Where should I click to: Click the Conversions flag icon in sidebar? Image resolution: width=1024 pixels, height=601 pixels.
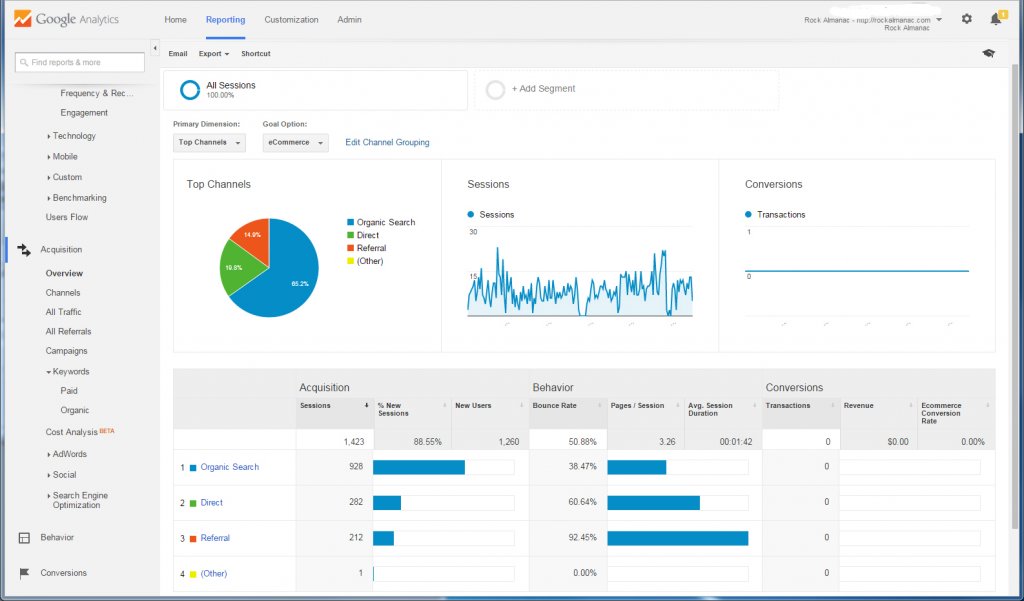(24, 573)
